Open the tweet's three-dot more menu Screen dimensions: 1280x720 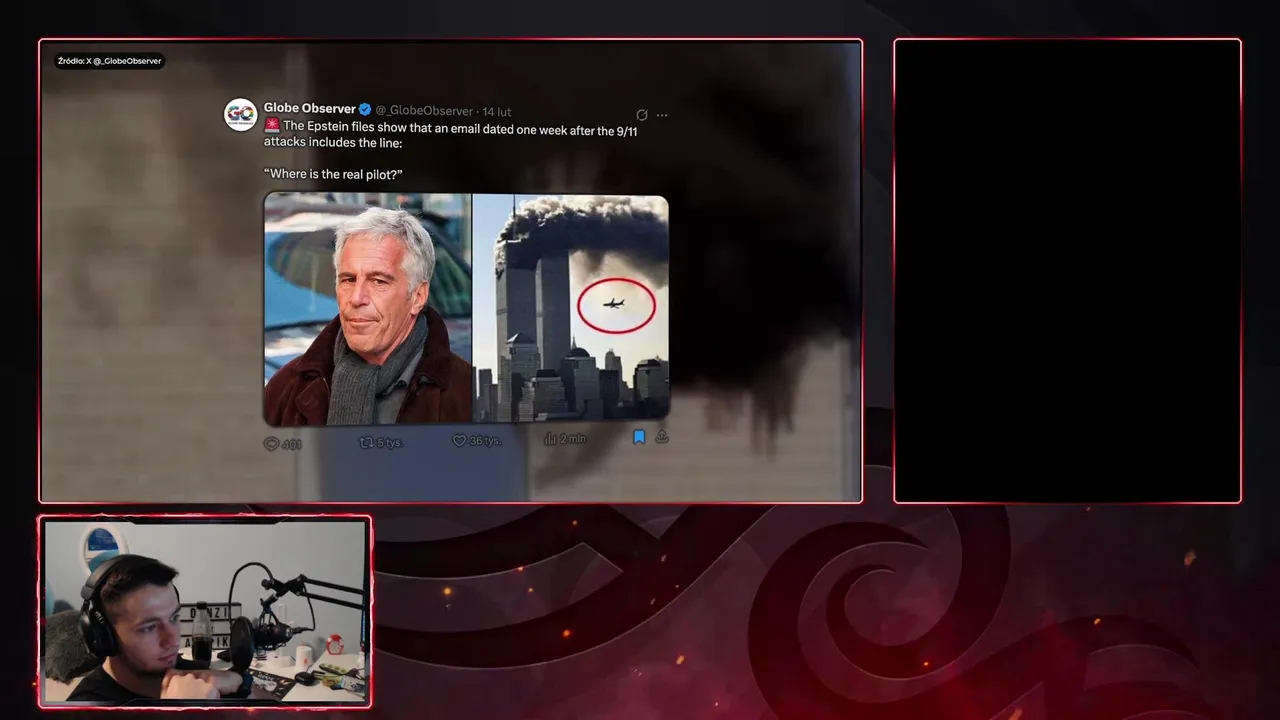coord(662,115)
